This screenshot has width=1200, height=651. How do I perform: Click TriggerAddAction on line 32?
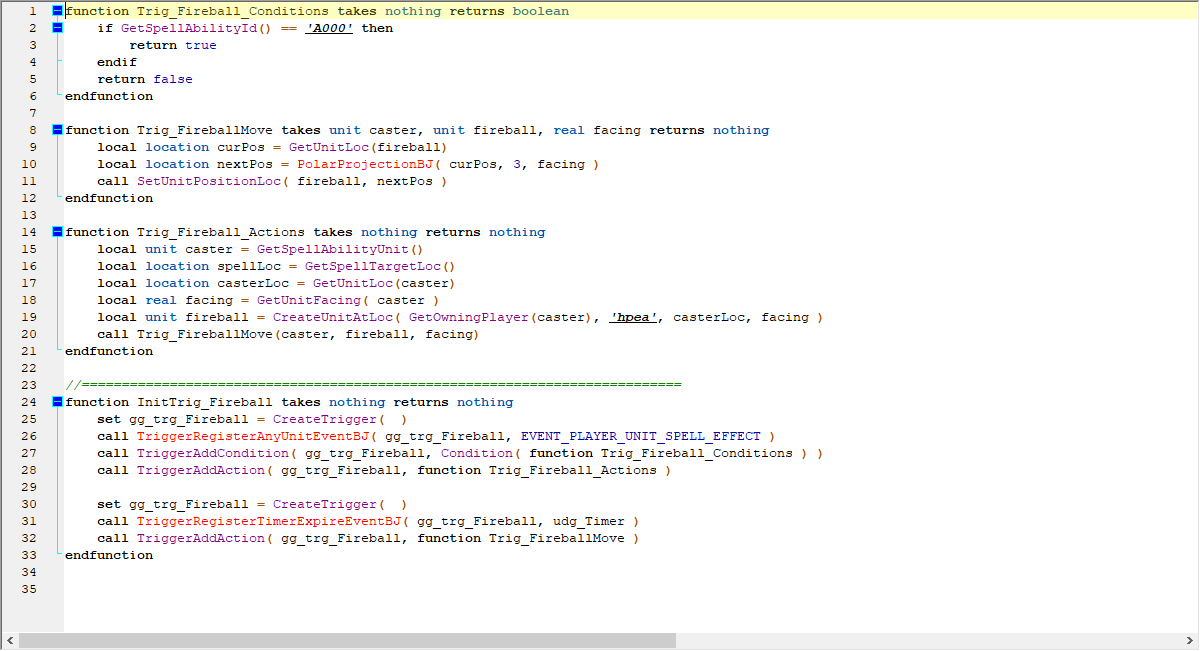(x=201, y=538)
